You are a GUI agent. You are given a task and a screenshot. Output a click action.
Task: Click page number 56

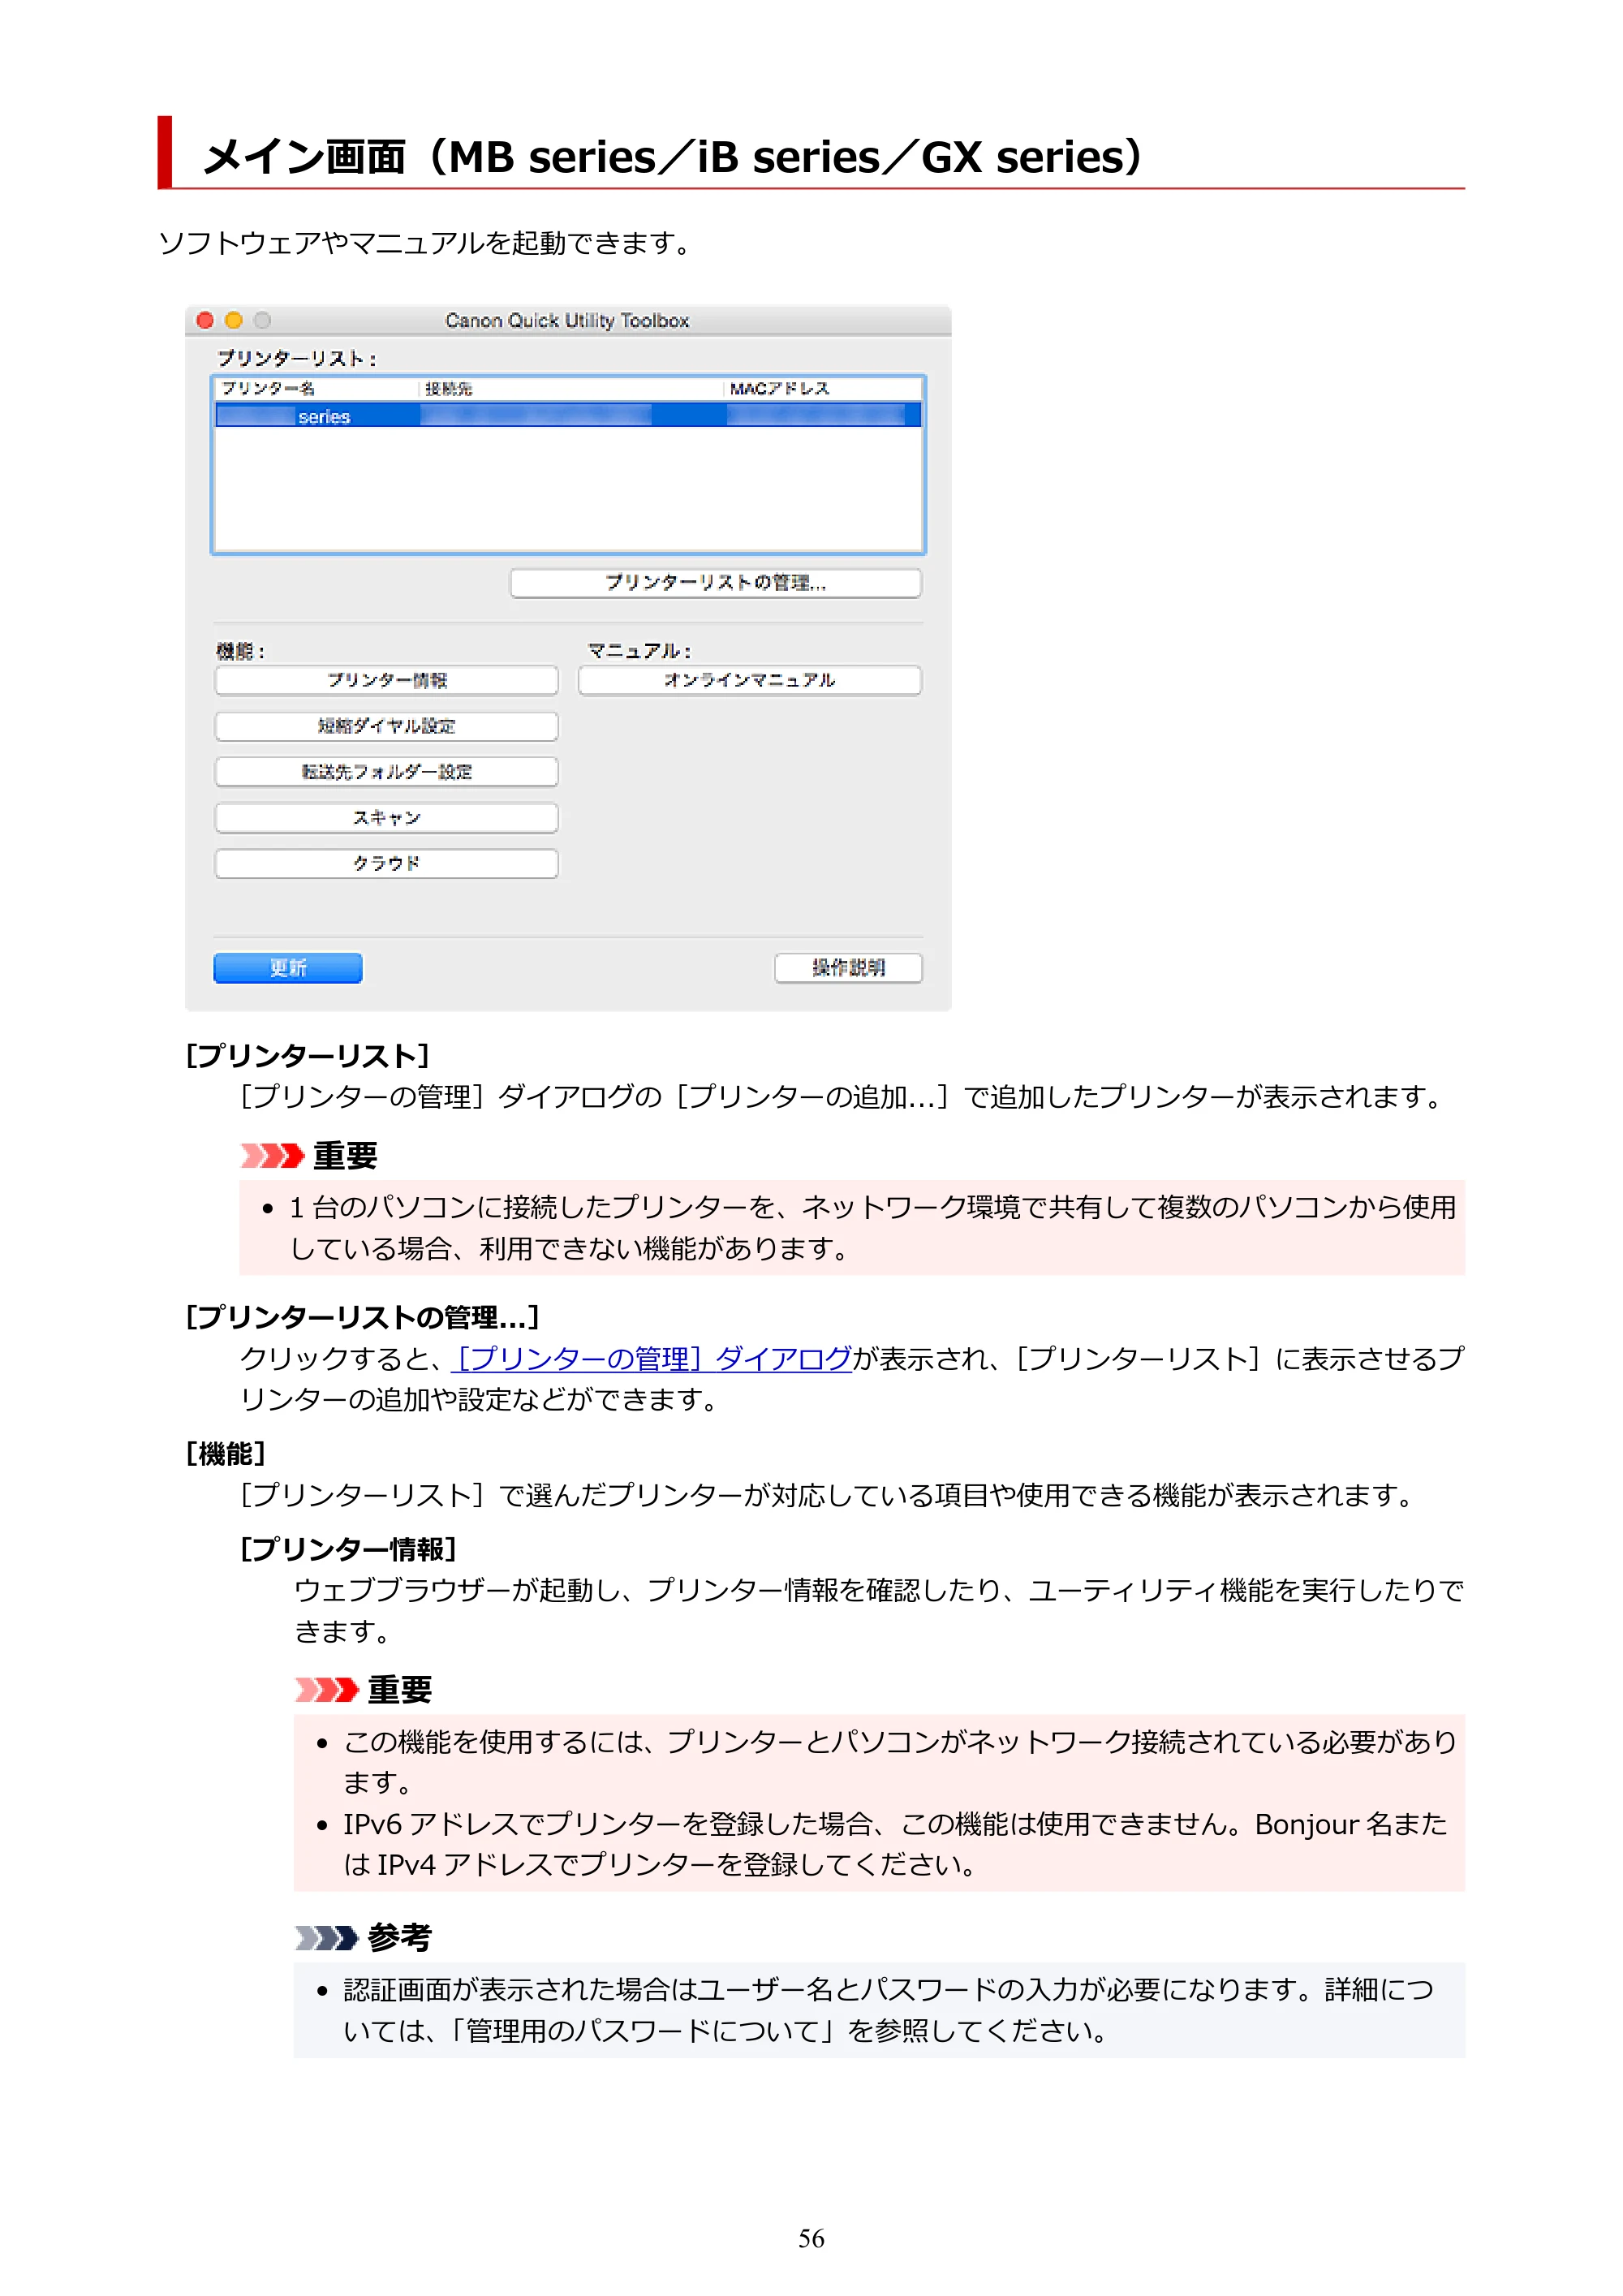pos(811,2239)
